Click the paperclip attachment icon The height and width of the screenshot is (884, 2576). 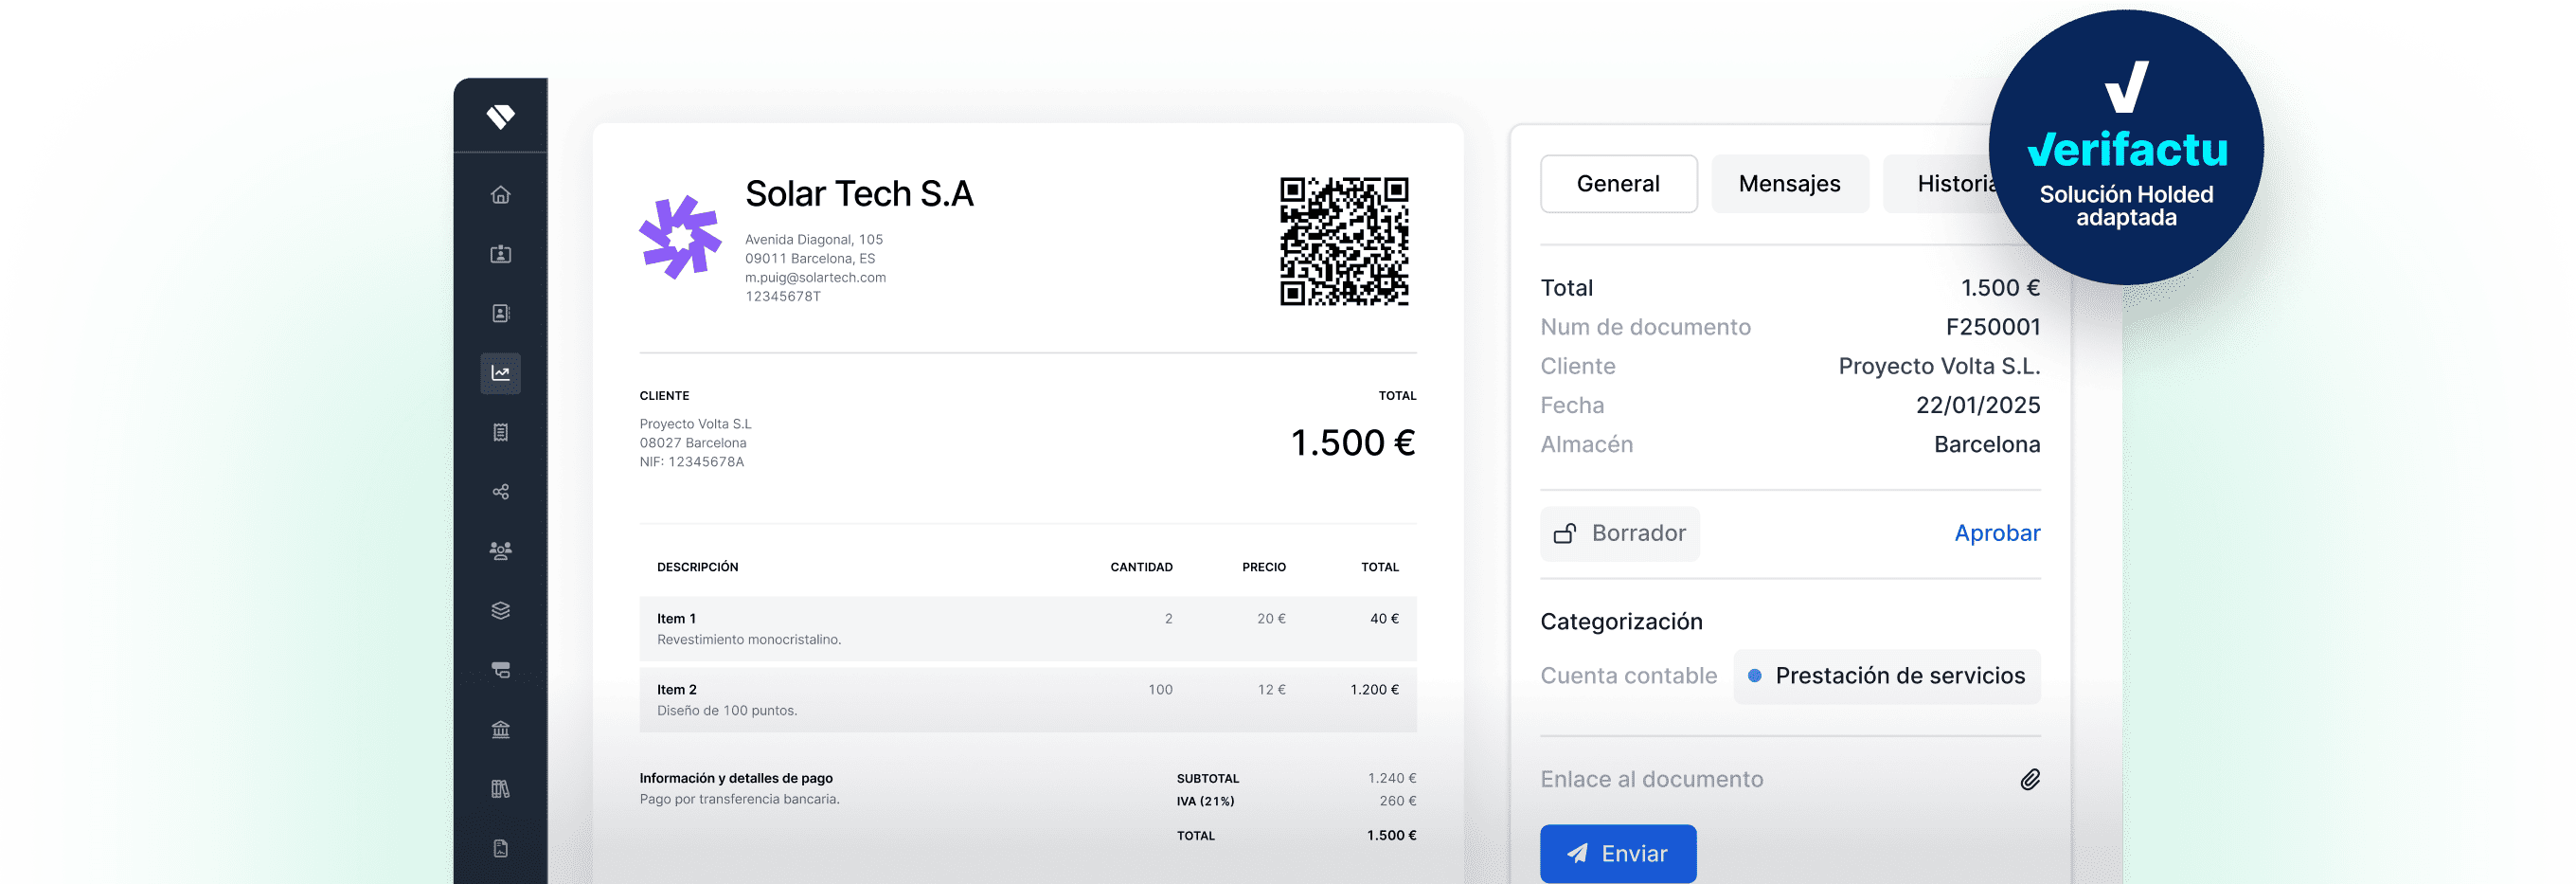pos(2029,779)
